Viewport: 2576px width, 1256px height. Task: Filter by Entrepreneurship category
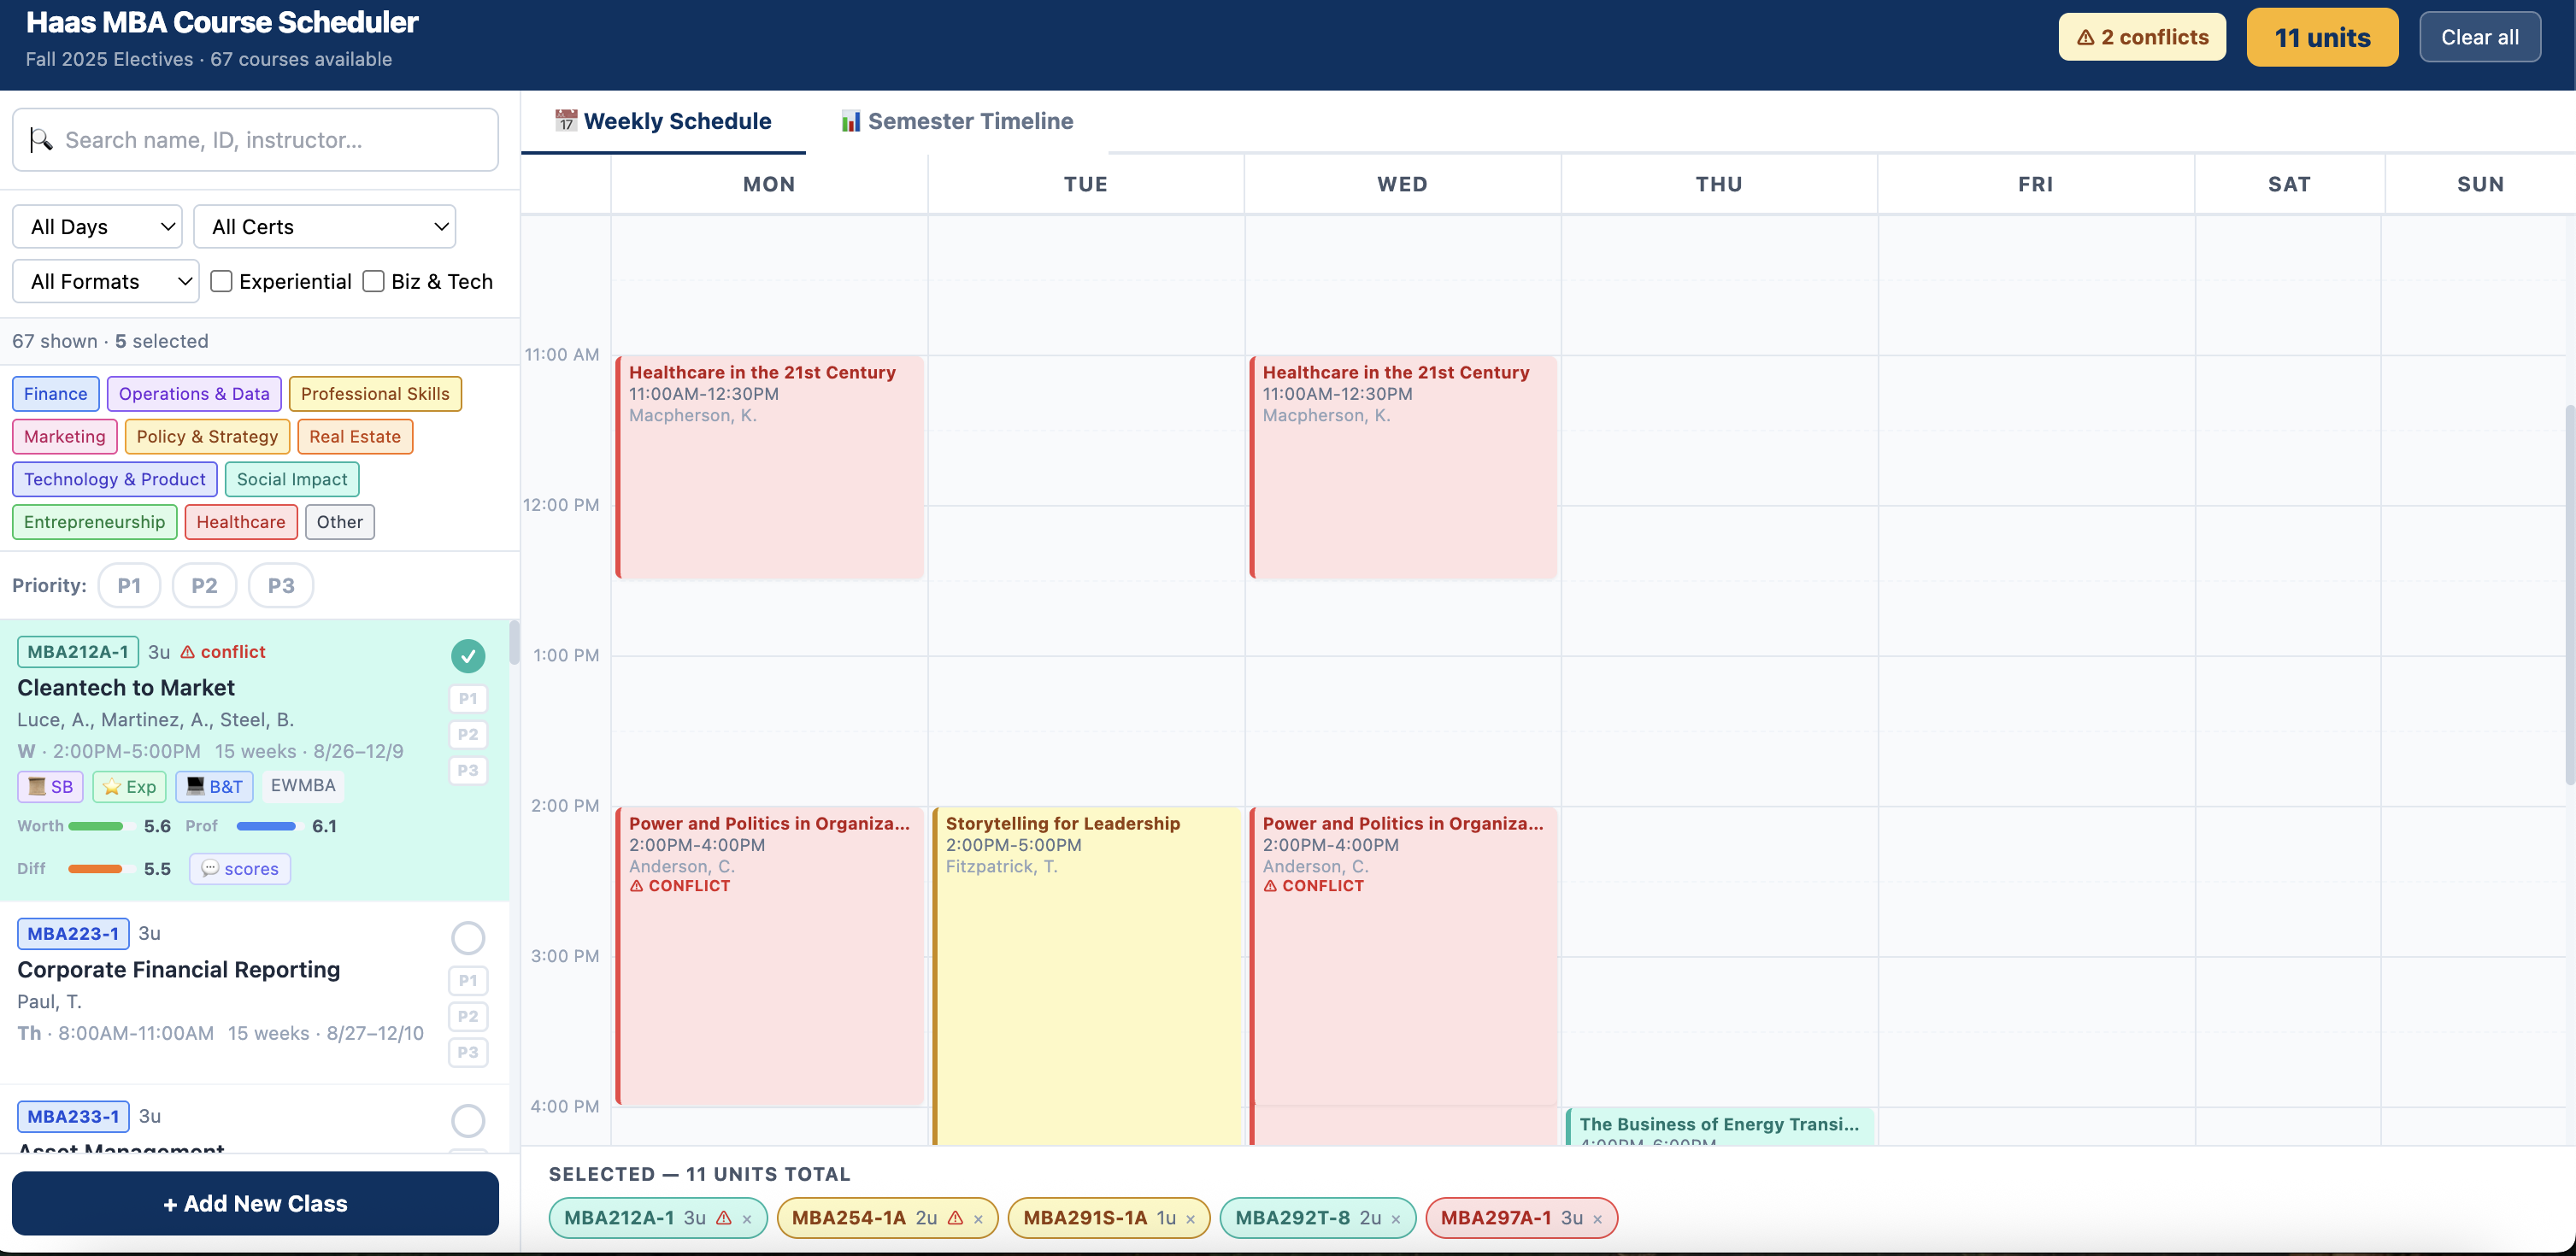pyautogui.click(x=95, y=523)
